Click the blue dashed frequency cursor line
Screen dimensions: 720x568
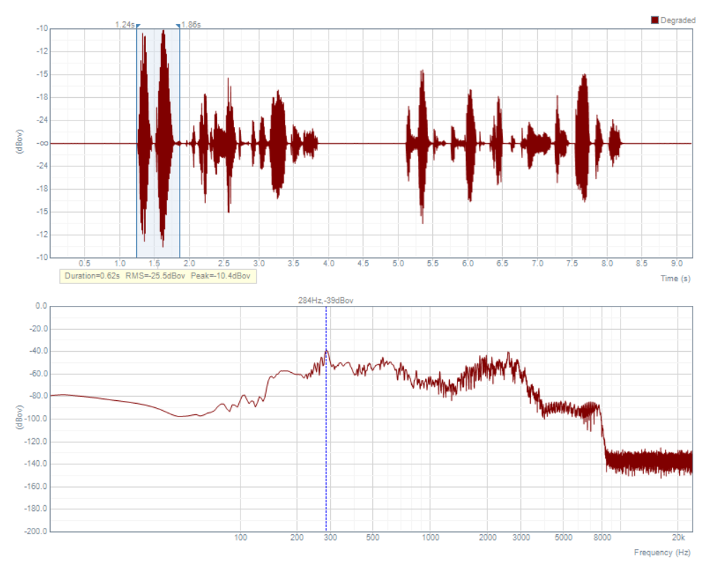[326, 450]
